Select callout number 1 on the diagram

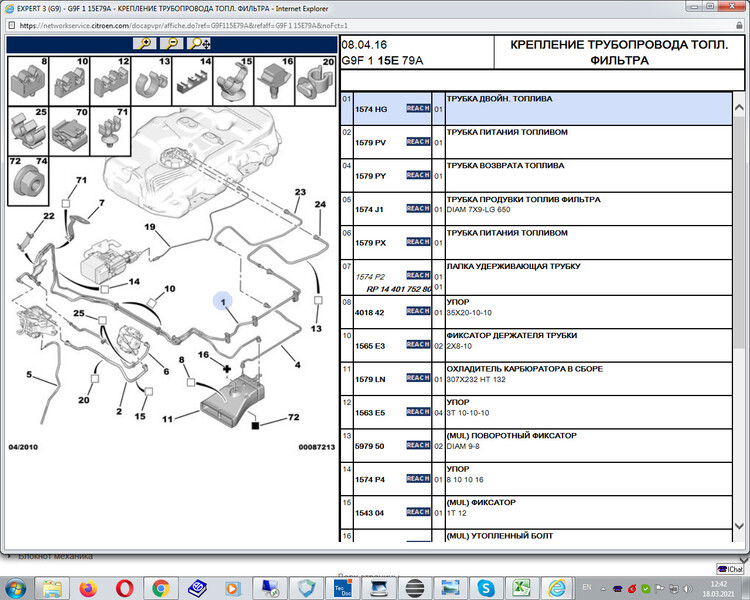click(223, 299)
